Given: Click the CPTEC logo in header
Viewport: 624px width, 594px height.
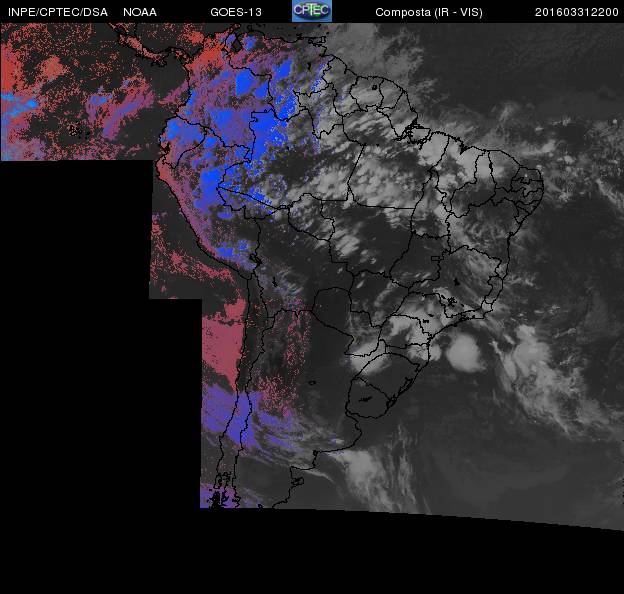Looking at the screenshot, I should 312,11.
